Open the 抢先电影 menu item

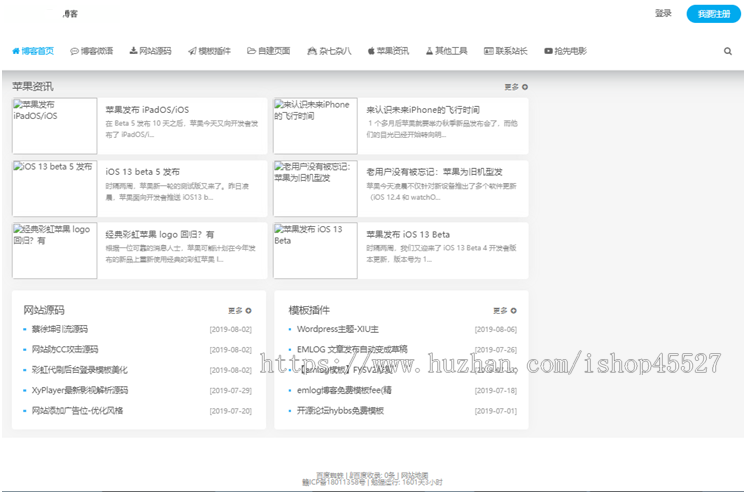click(x=565, y=51)
